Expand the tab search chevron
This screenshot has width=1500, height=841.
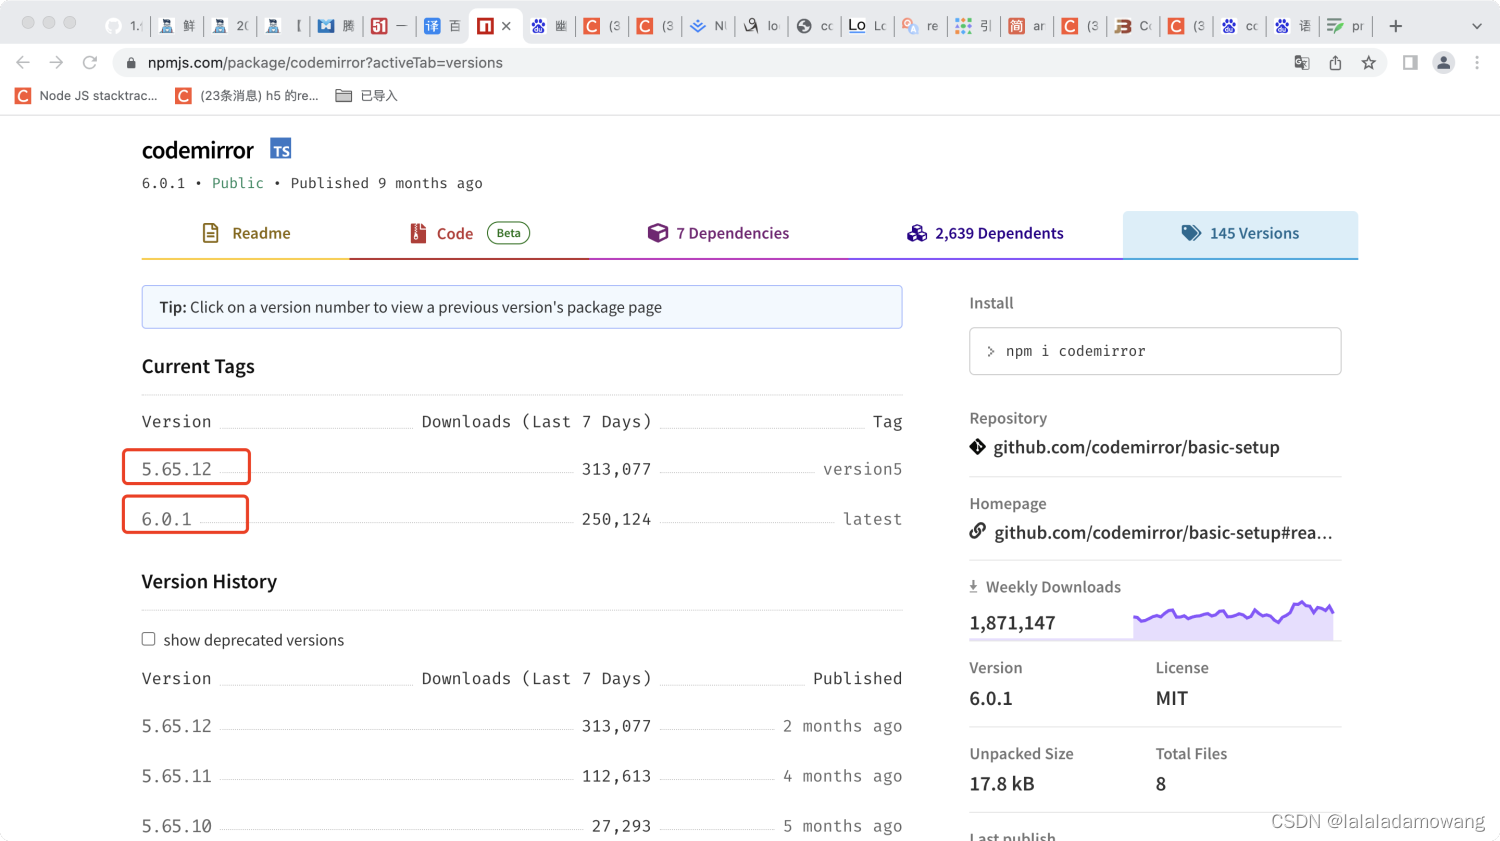click(x=1477, y=26)
